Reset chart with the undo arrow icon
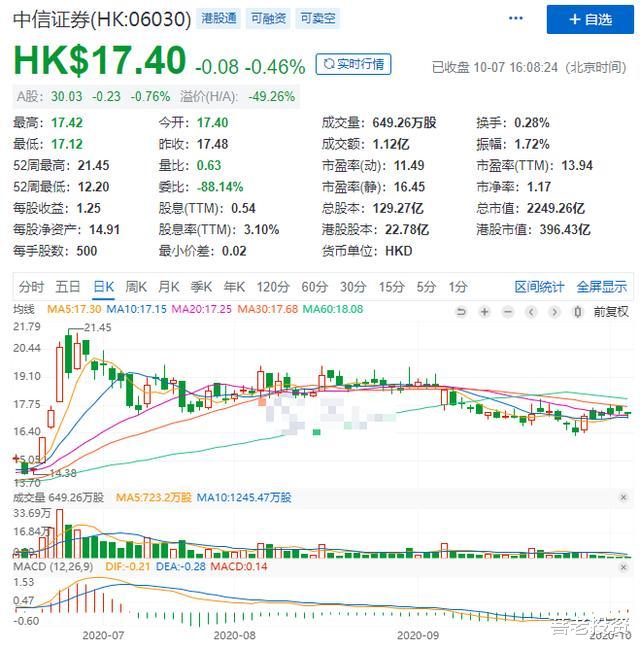Viewport: 640px width, 649px height. (461, 312)
